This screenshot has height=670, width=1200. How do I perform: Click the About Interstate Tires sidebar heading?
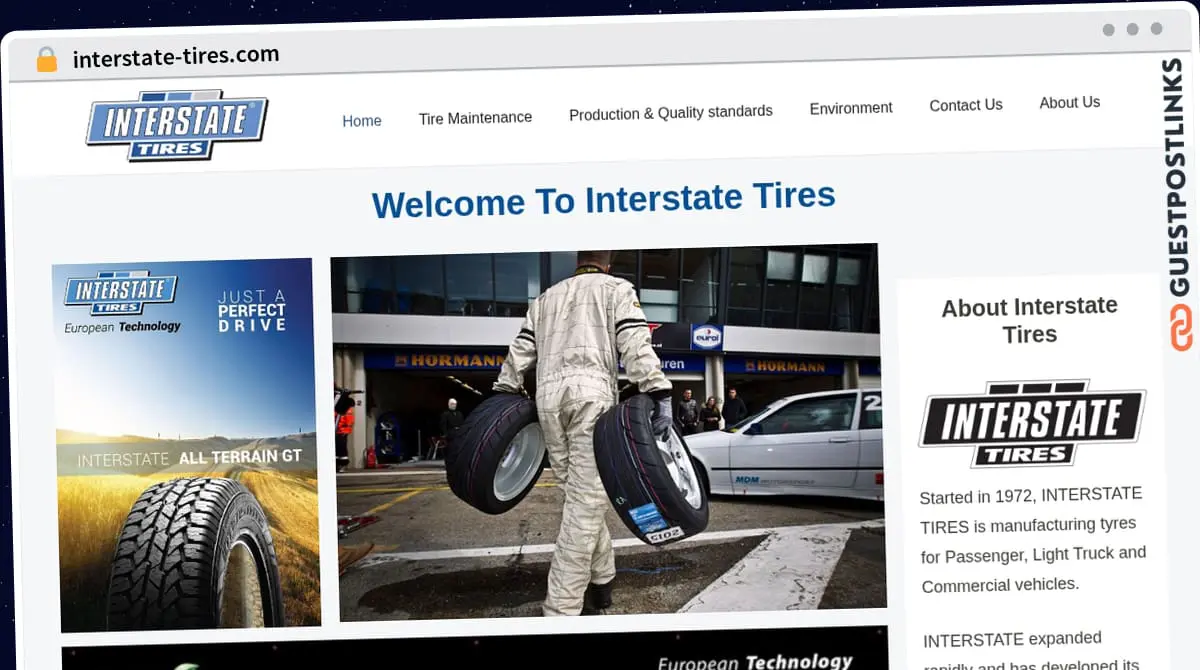(x=1029, y=320)
